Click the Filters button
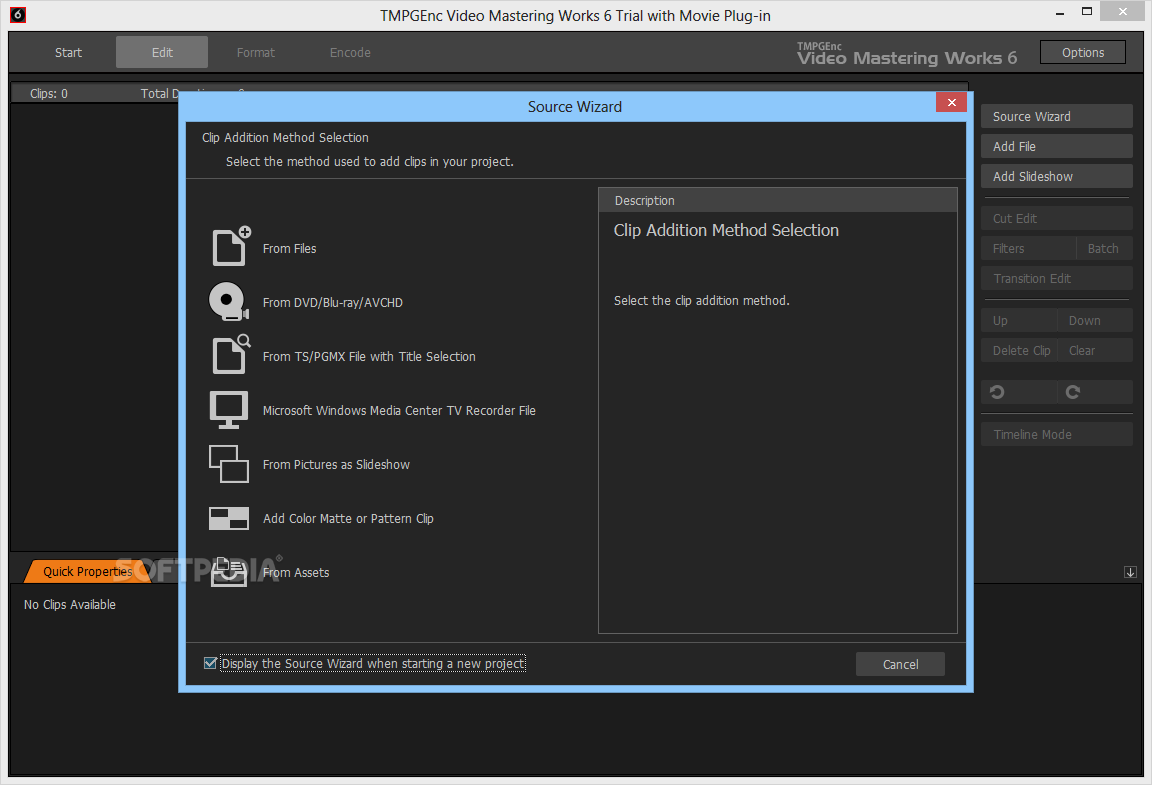Viewport: 1152px width, 785px height. [x=1029, y=248]
